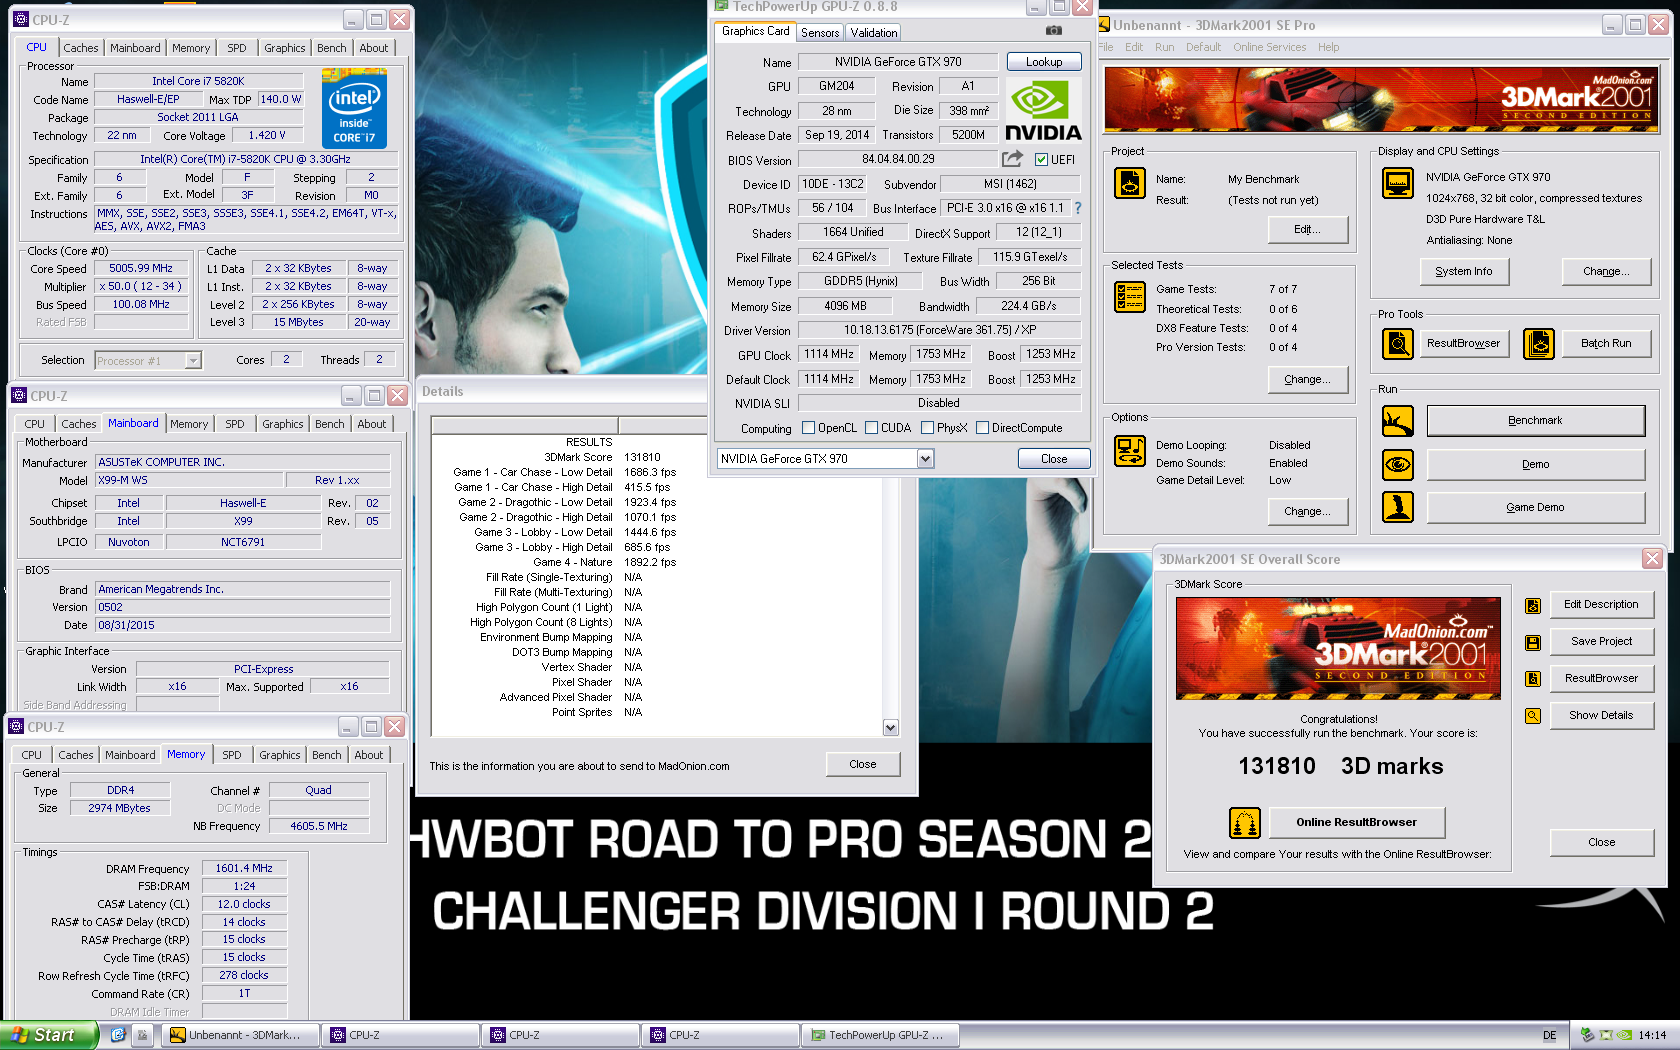Click the Edit... button in Project section
This screenshot has height=1050, width=1680.
1307,230
